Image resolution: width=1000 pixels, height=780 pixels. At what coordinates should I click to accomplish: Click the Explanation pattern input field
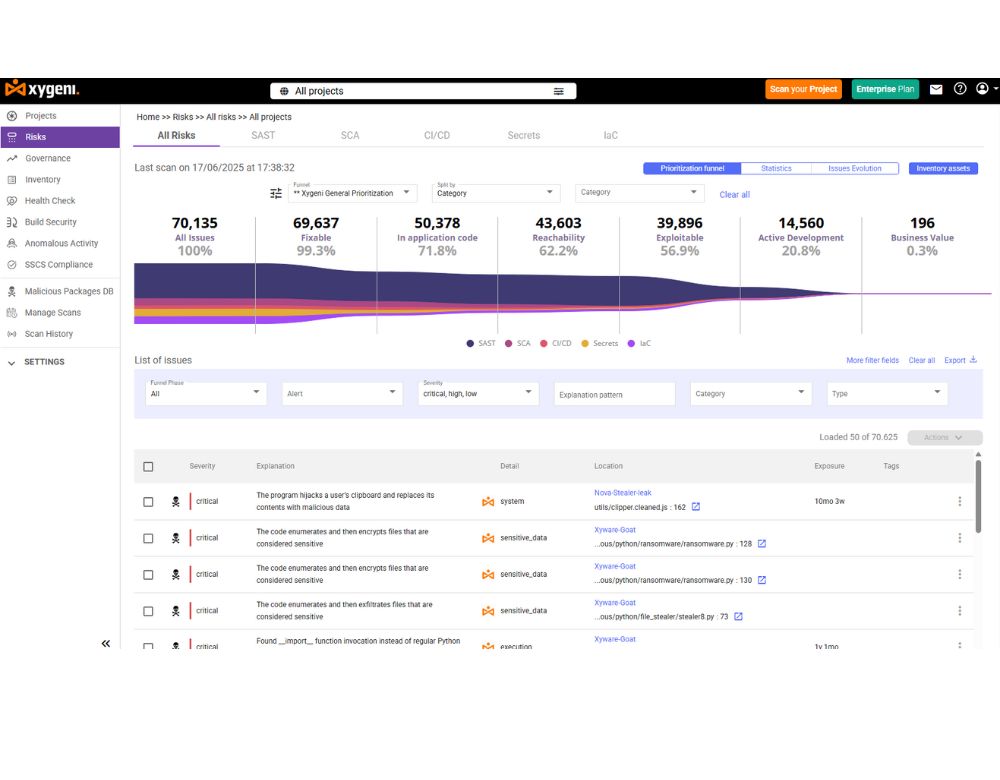click(x=614, y=394)
